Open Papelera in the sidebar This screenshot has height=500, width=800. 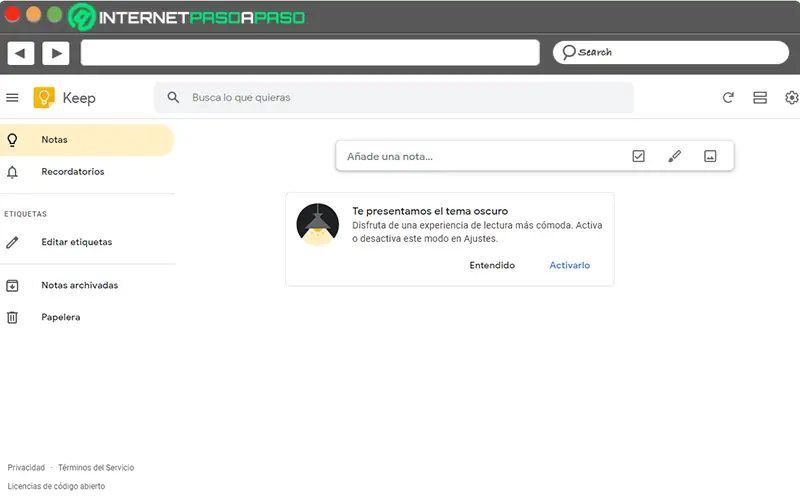(87, 317)
